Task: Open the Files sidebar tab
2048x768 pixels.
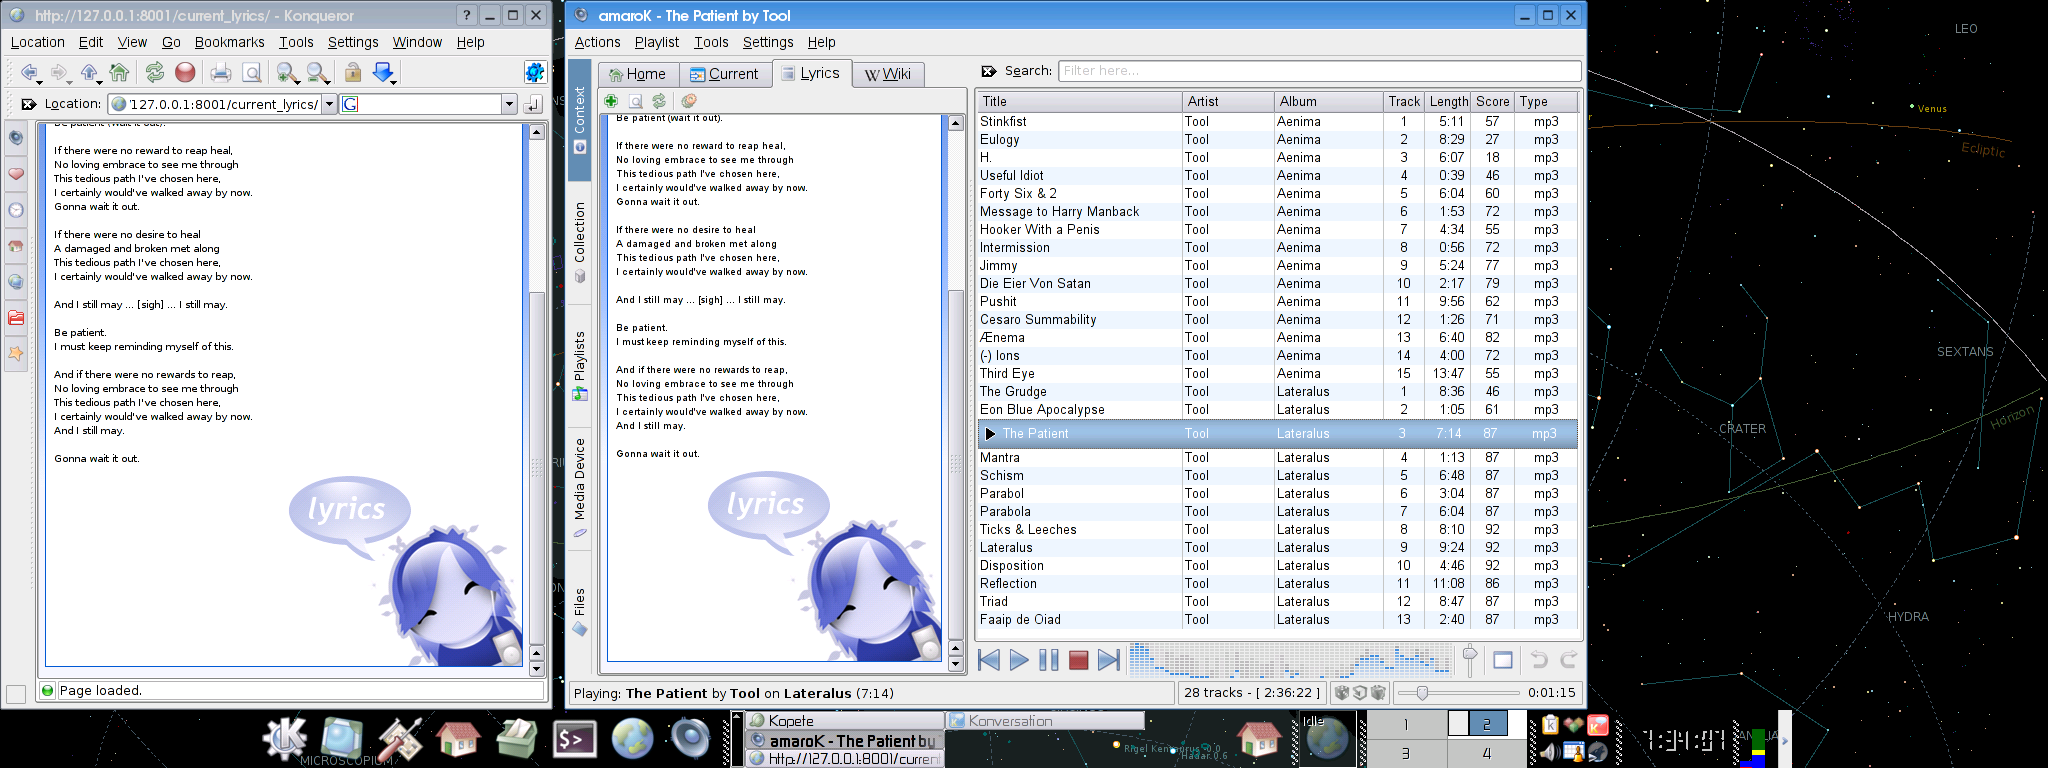Action: (x=579, y=611)
